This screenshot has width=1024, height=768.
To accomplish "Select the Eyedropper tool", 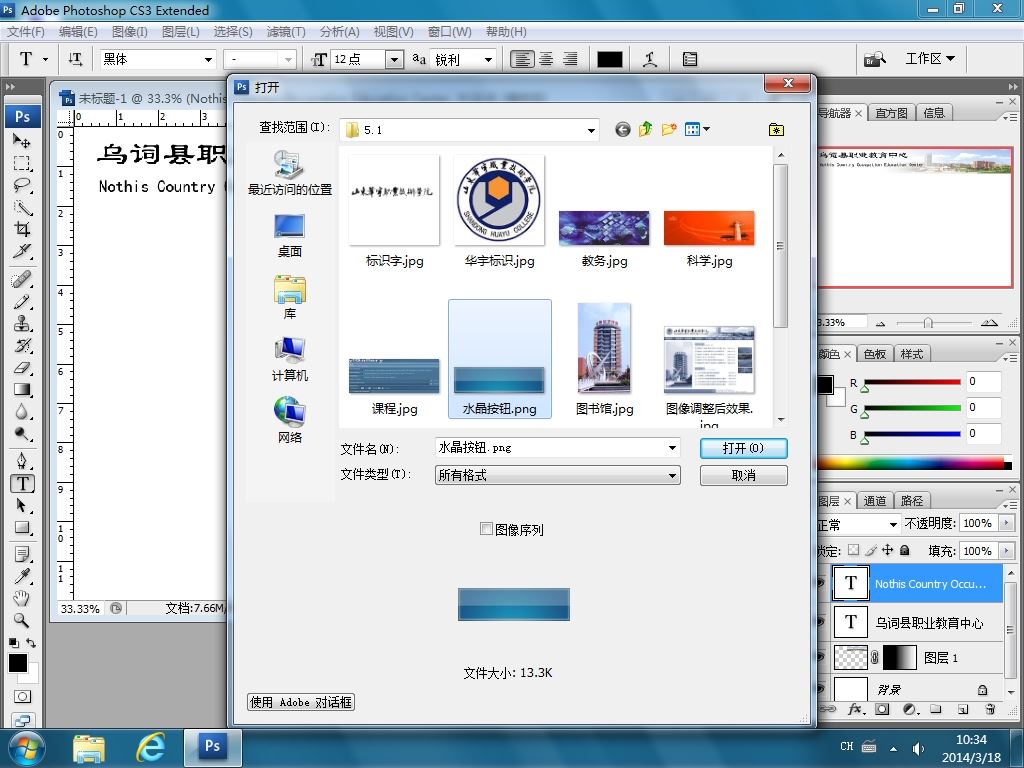I will pyautogui.click(x=22, y=576).
